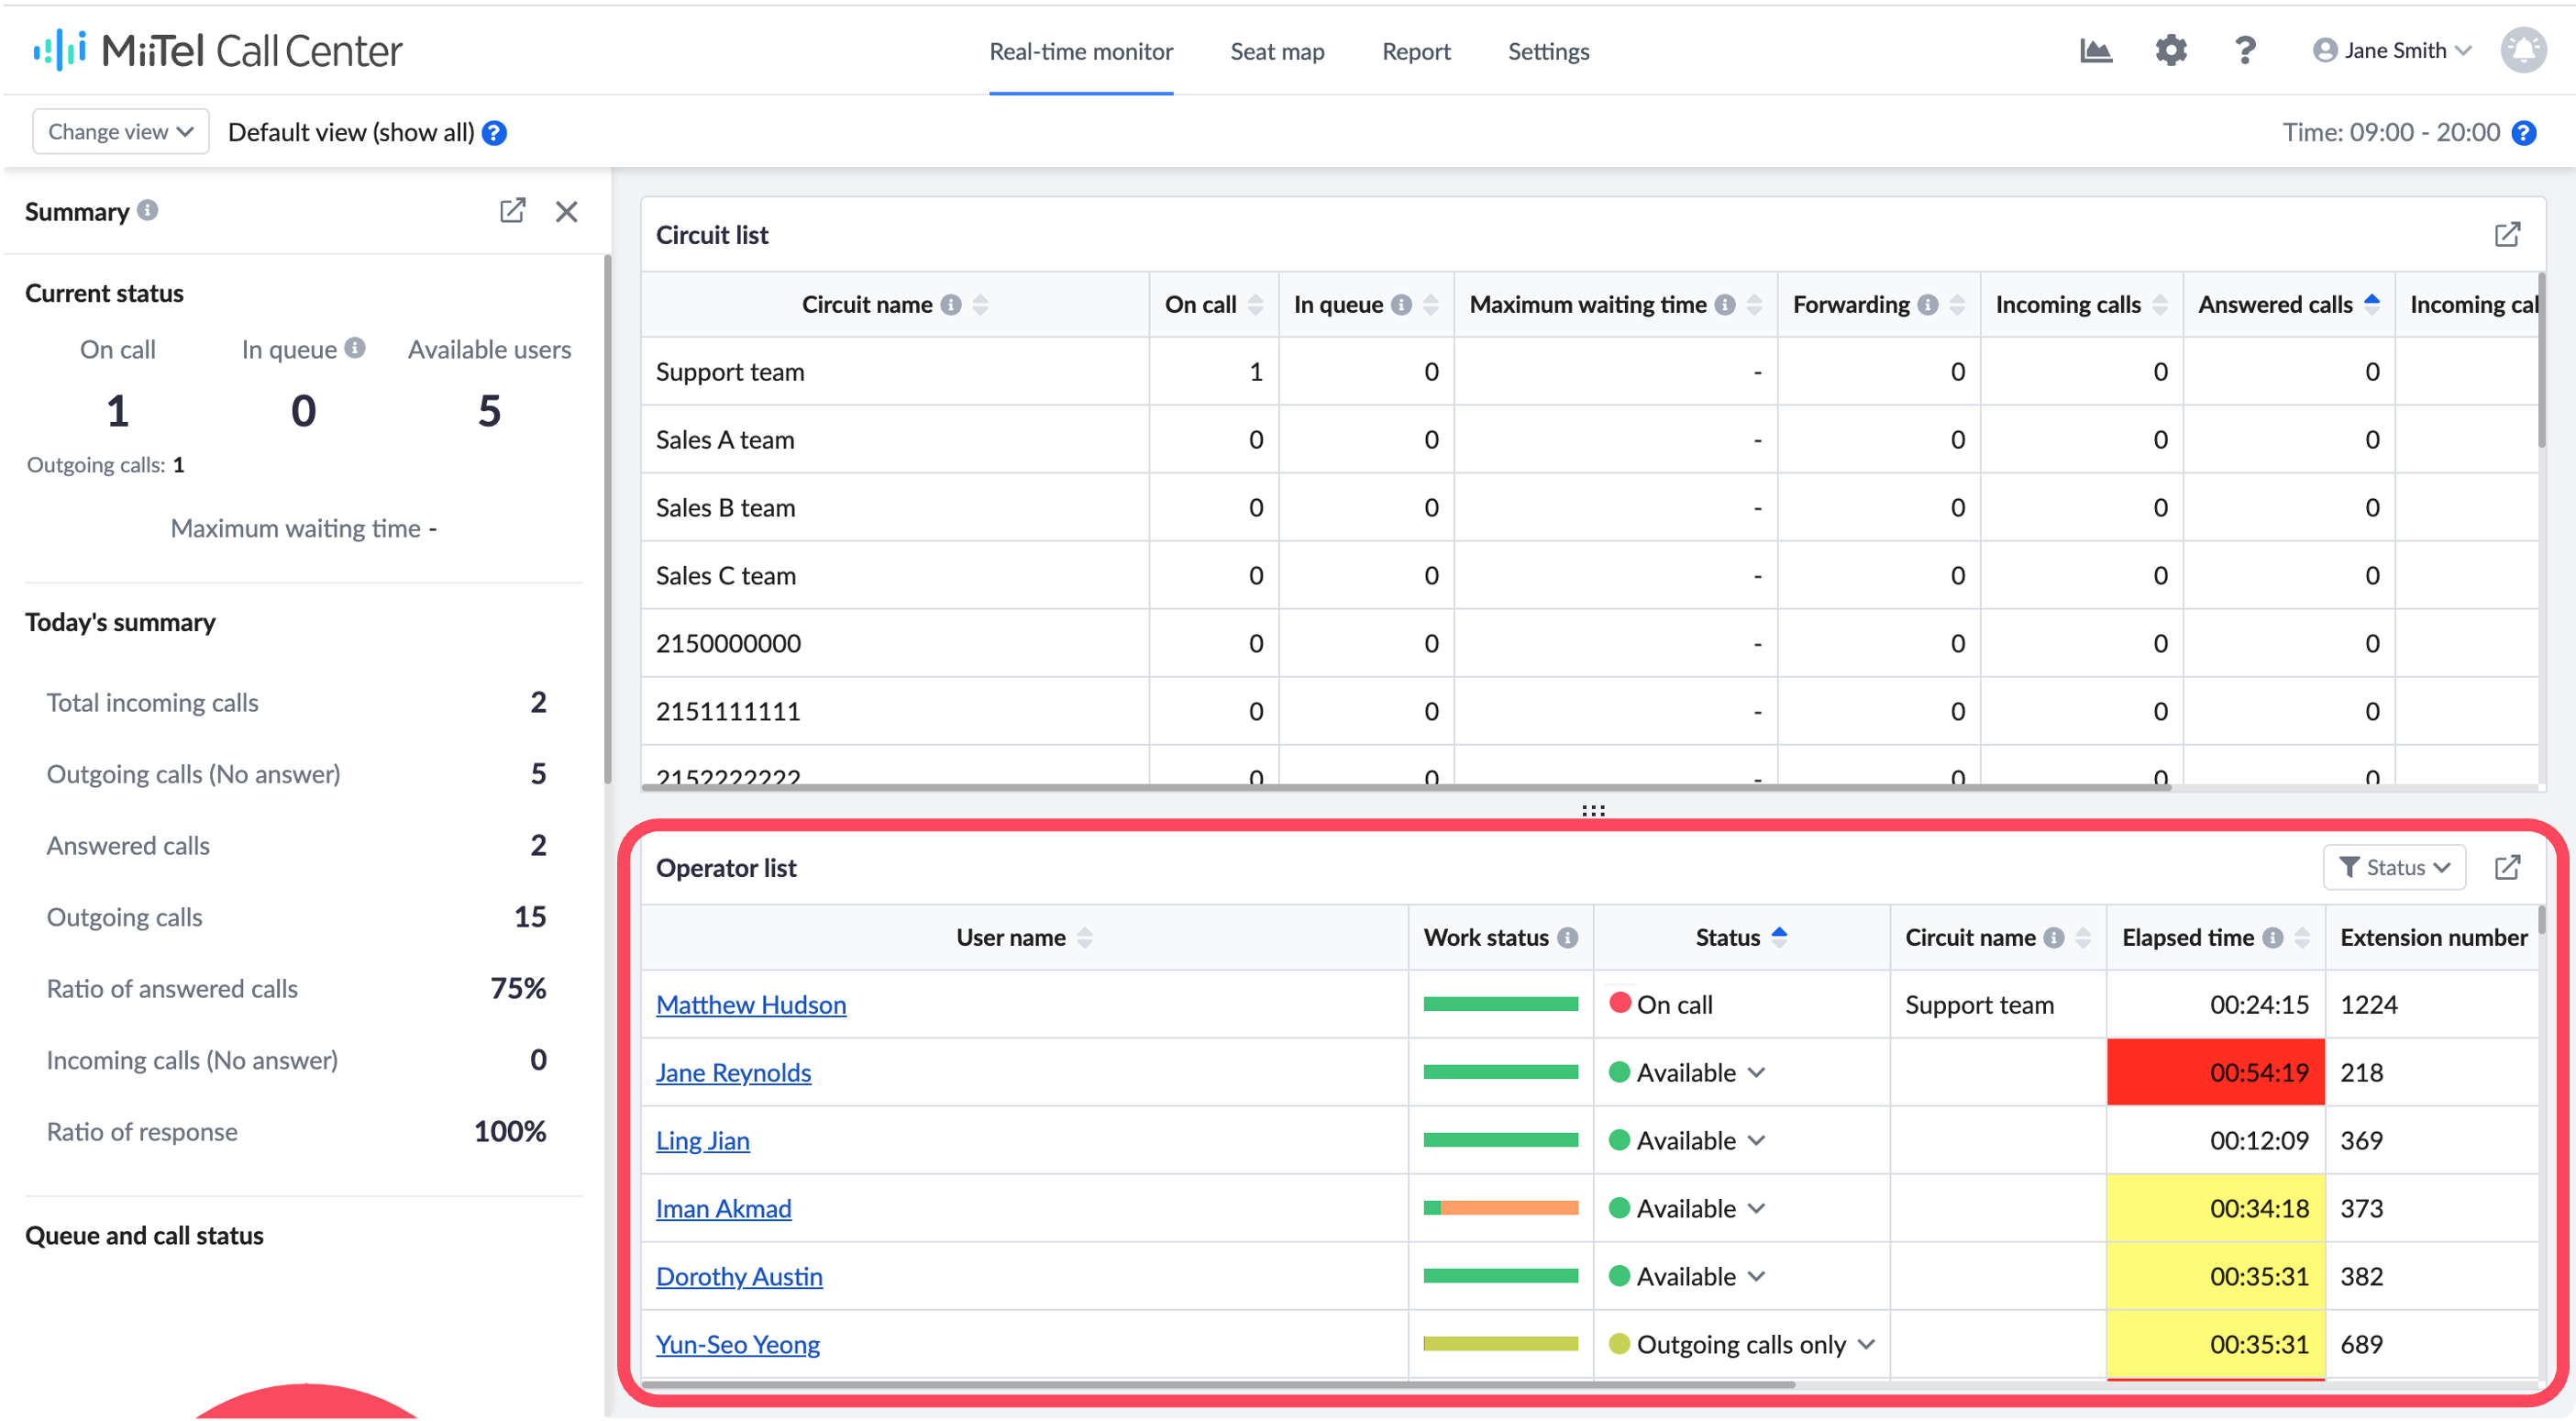Click info icon beside Summary title
The height and width of the screenshot is (1421, 2576).
[x=147, y=210]
